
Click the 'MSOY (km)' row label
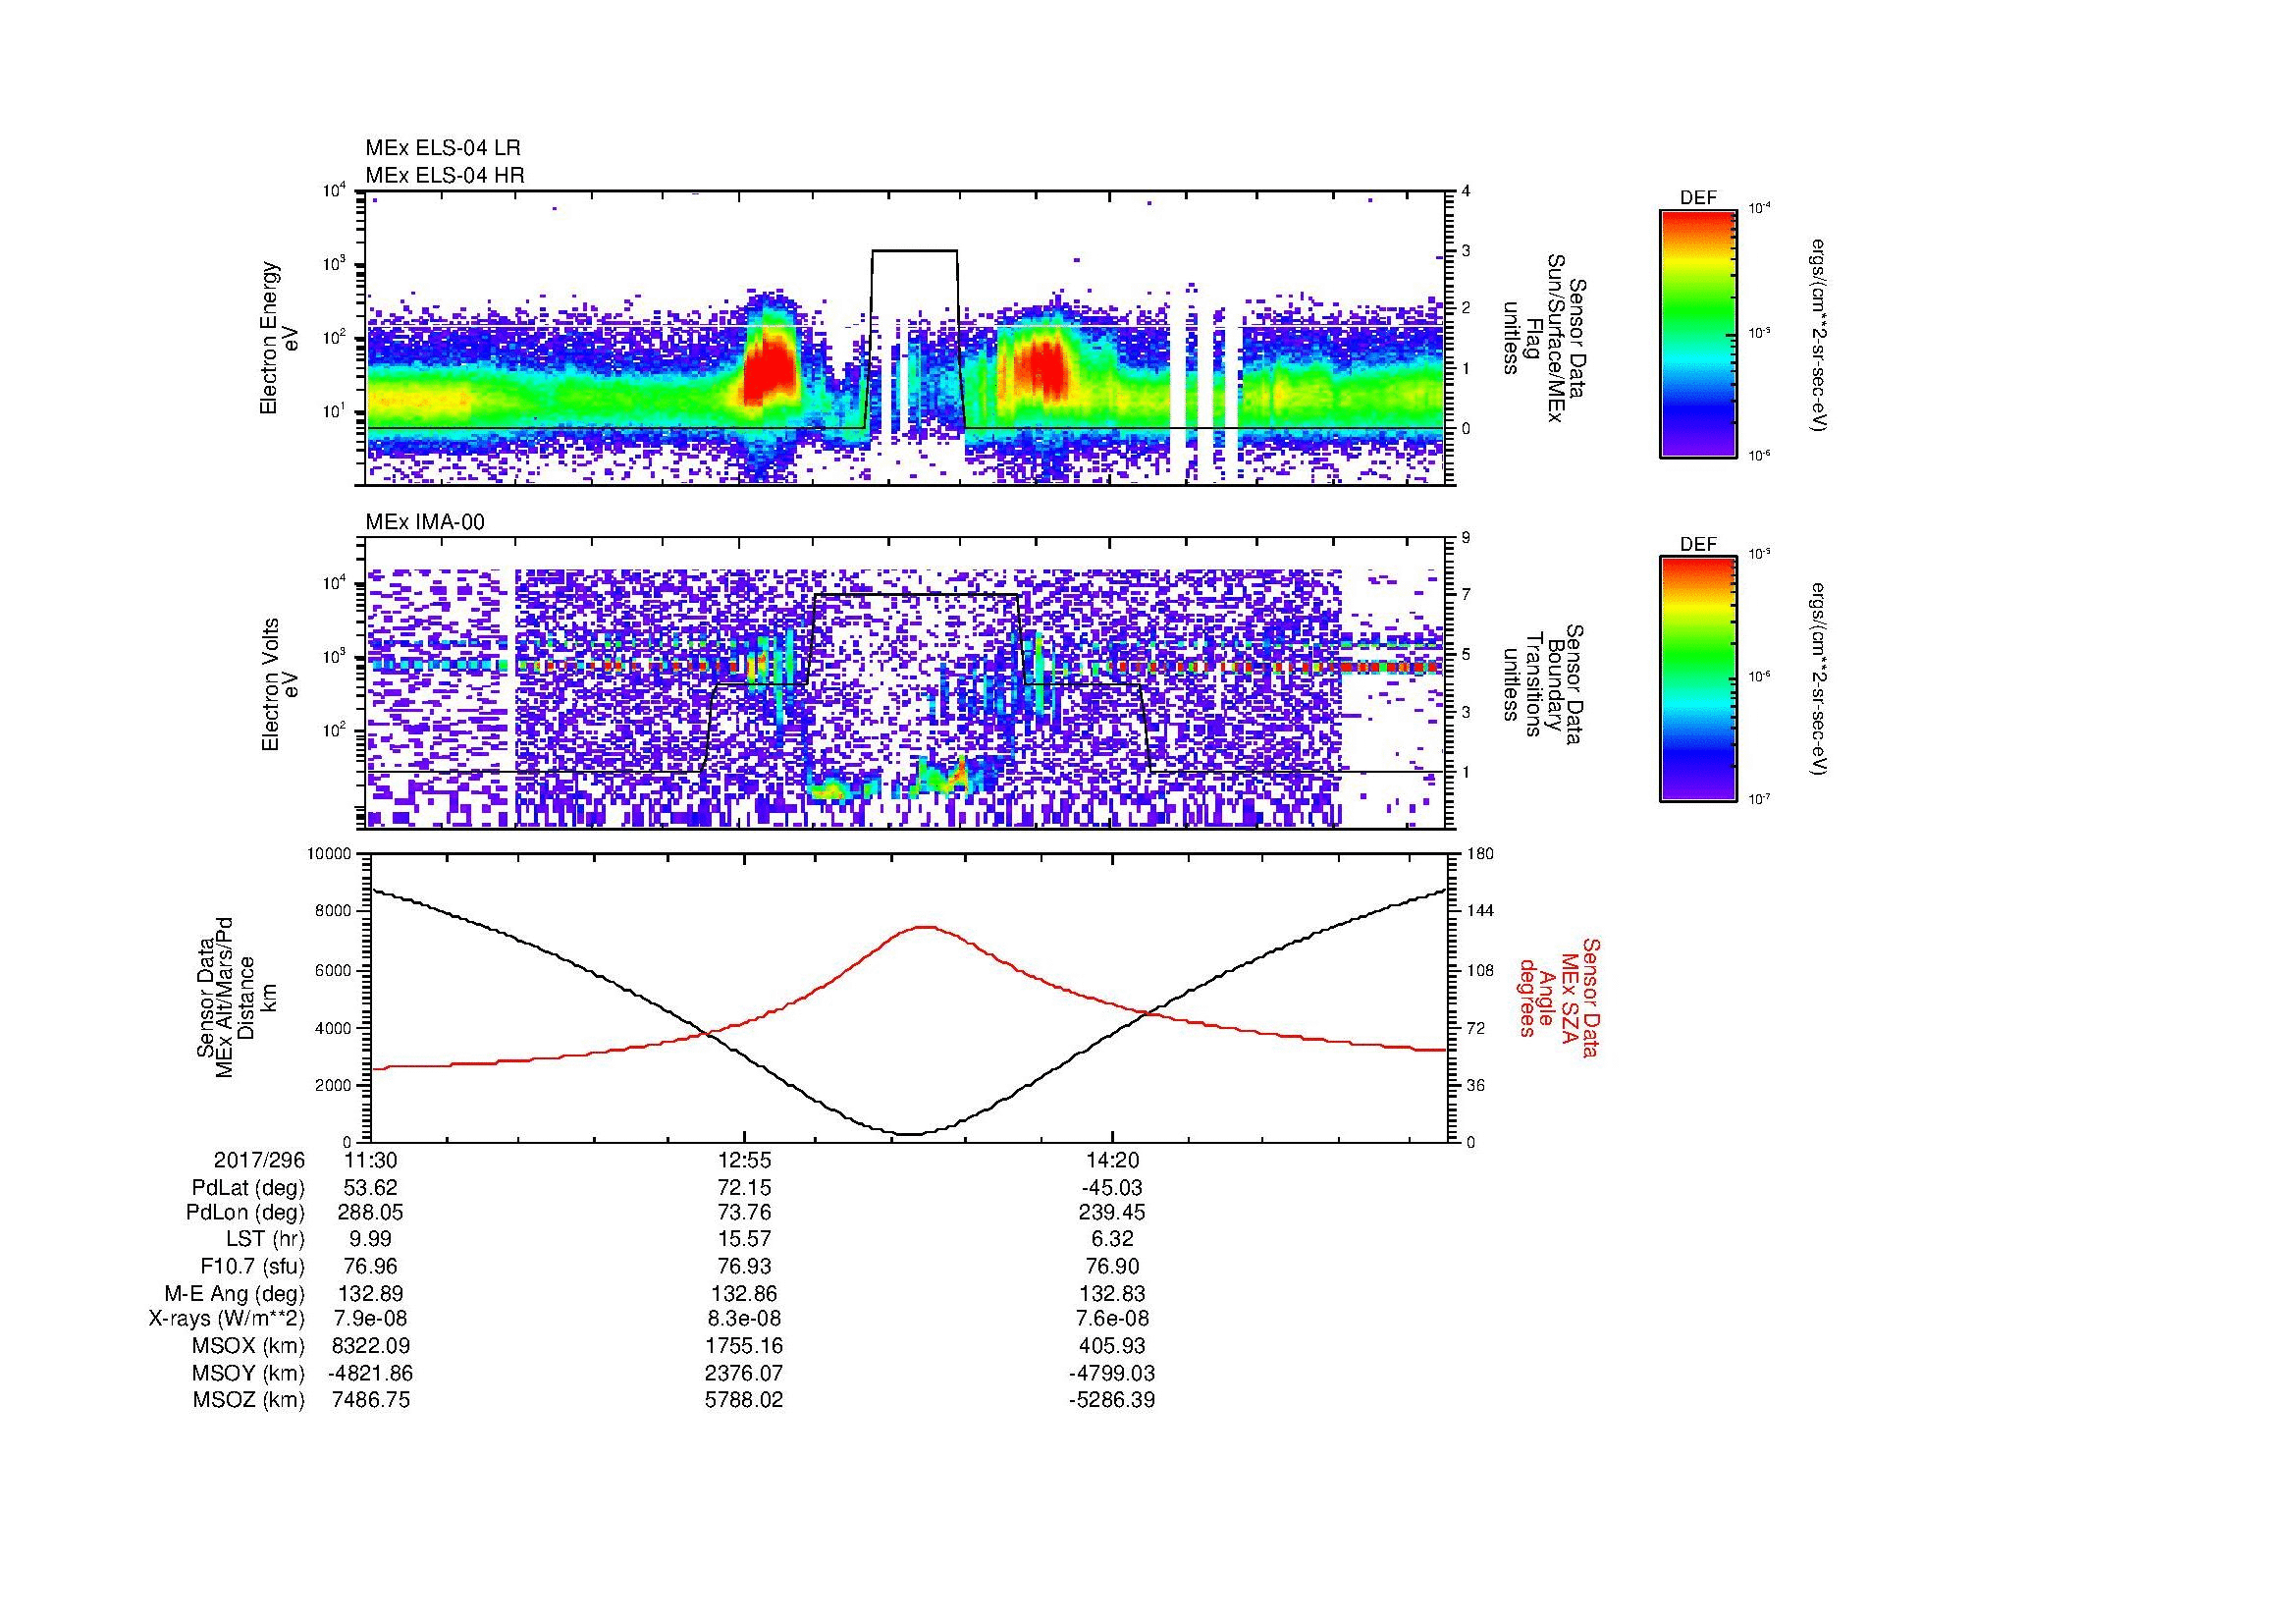(x=248, y=1373)
